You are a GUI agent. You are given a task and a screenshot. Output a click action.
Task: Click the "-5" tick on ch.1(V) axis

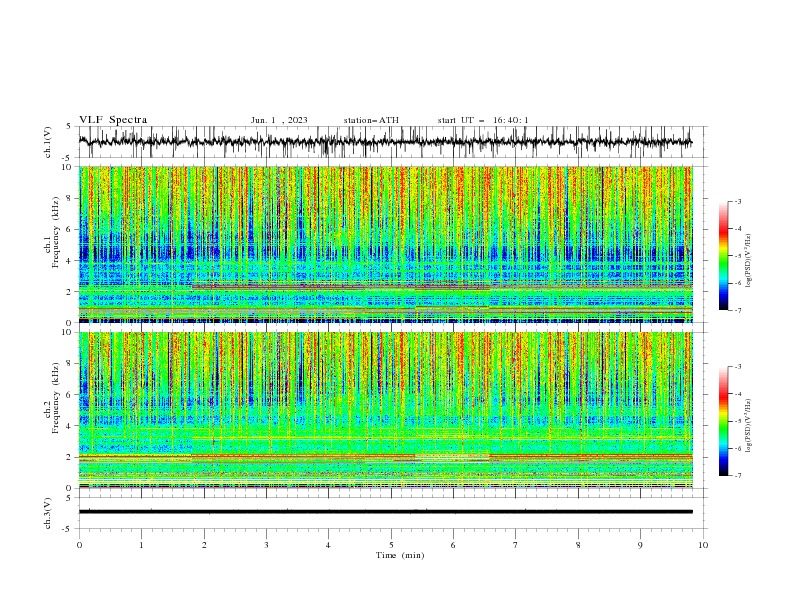click(x=68, y=158)
